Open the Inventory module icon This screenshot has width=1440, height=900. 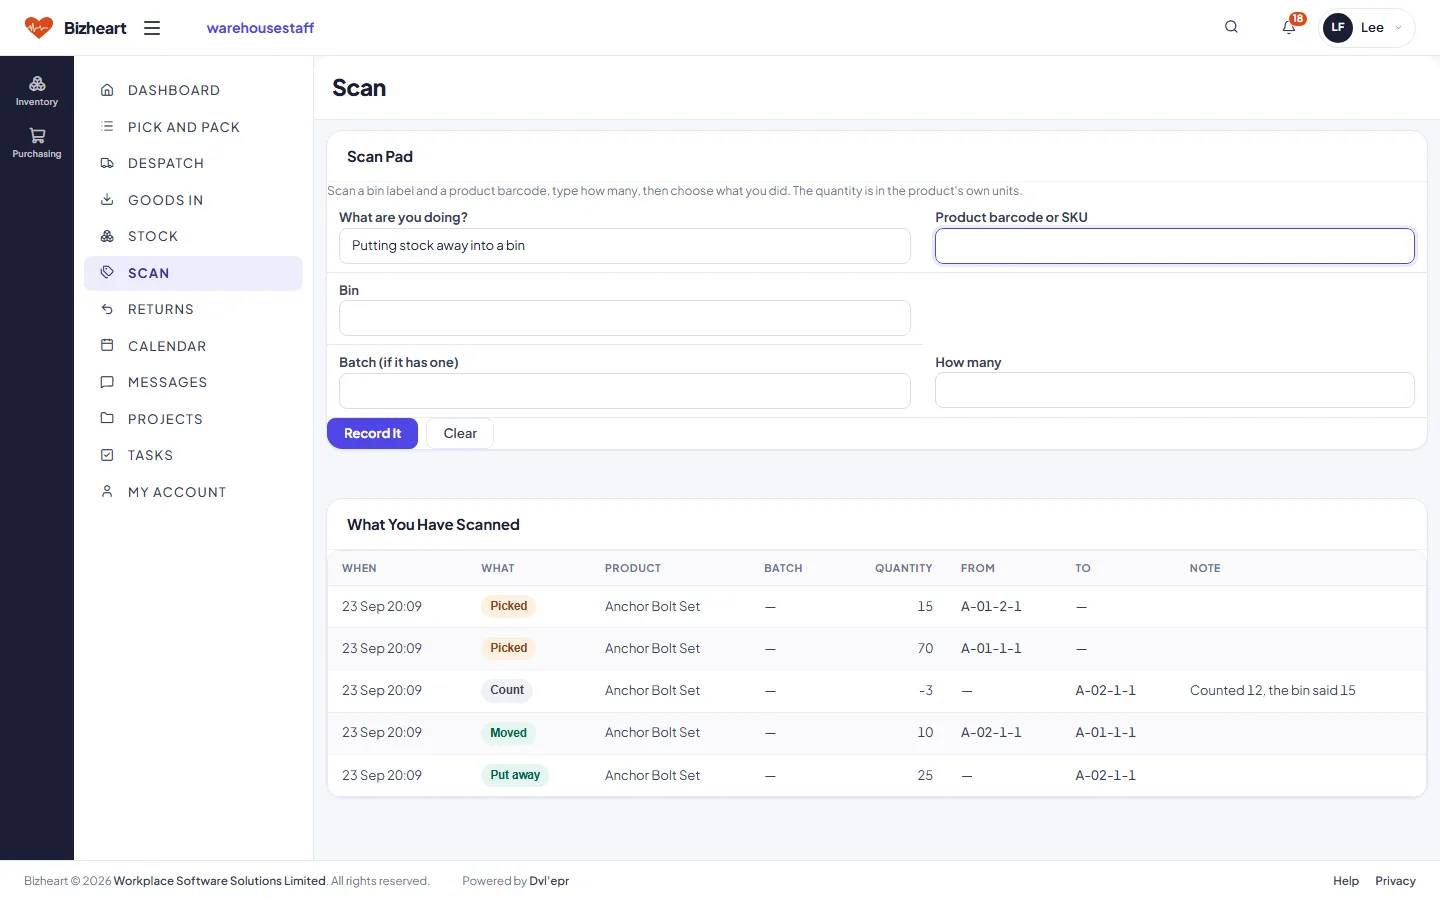tap(37, 84)
